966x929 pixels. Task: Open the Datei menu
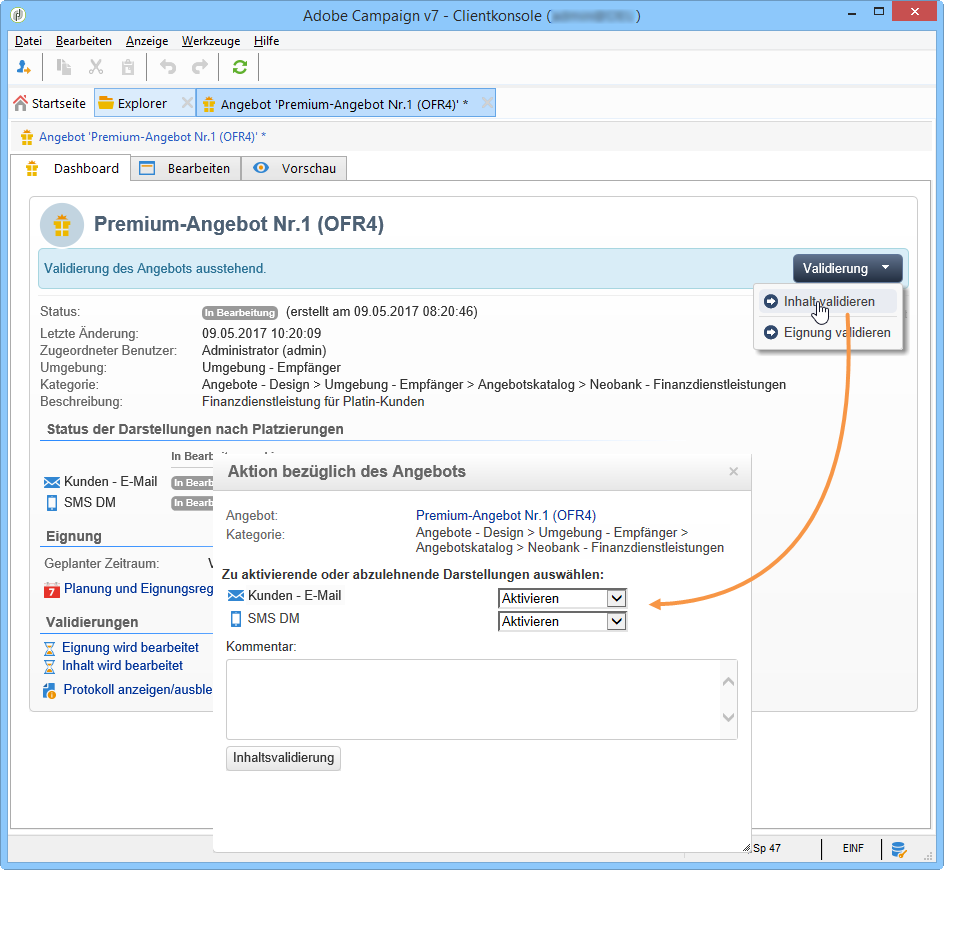pos(28,41)
